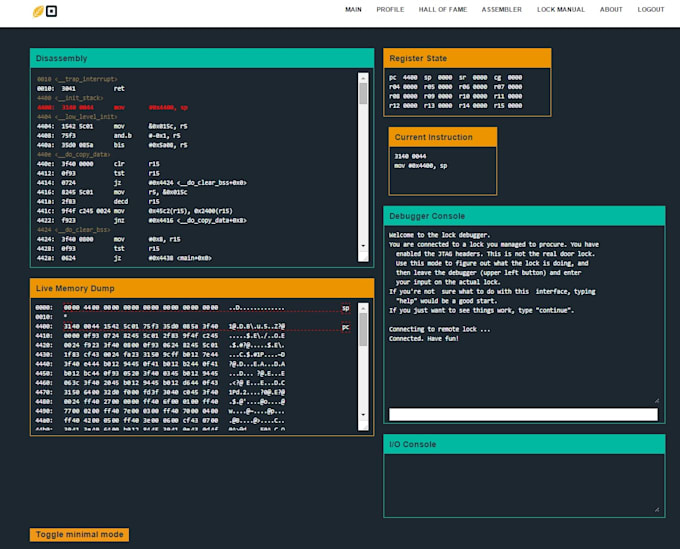Click Disassembly scrollbar up arrow
The height and width of the screenshot is (549, 680).
tap(363, 76)
